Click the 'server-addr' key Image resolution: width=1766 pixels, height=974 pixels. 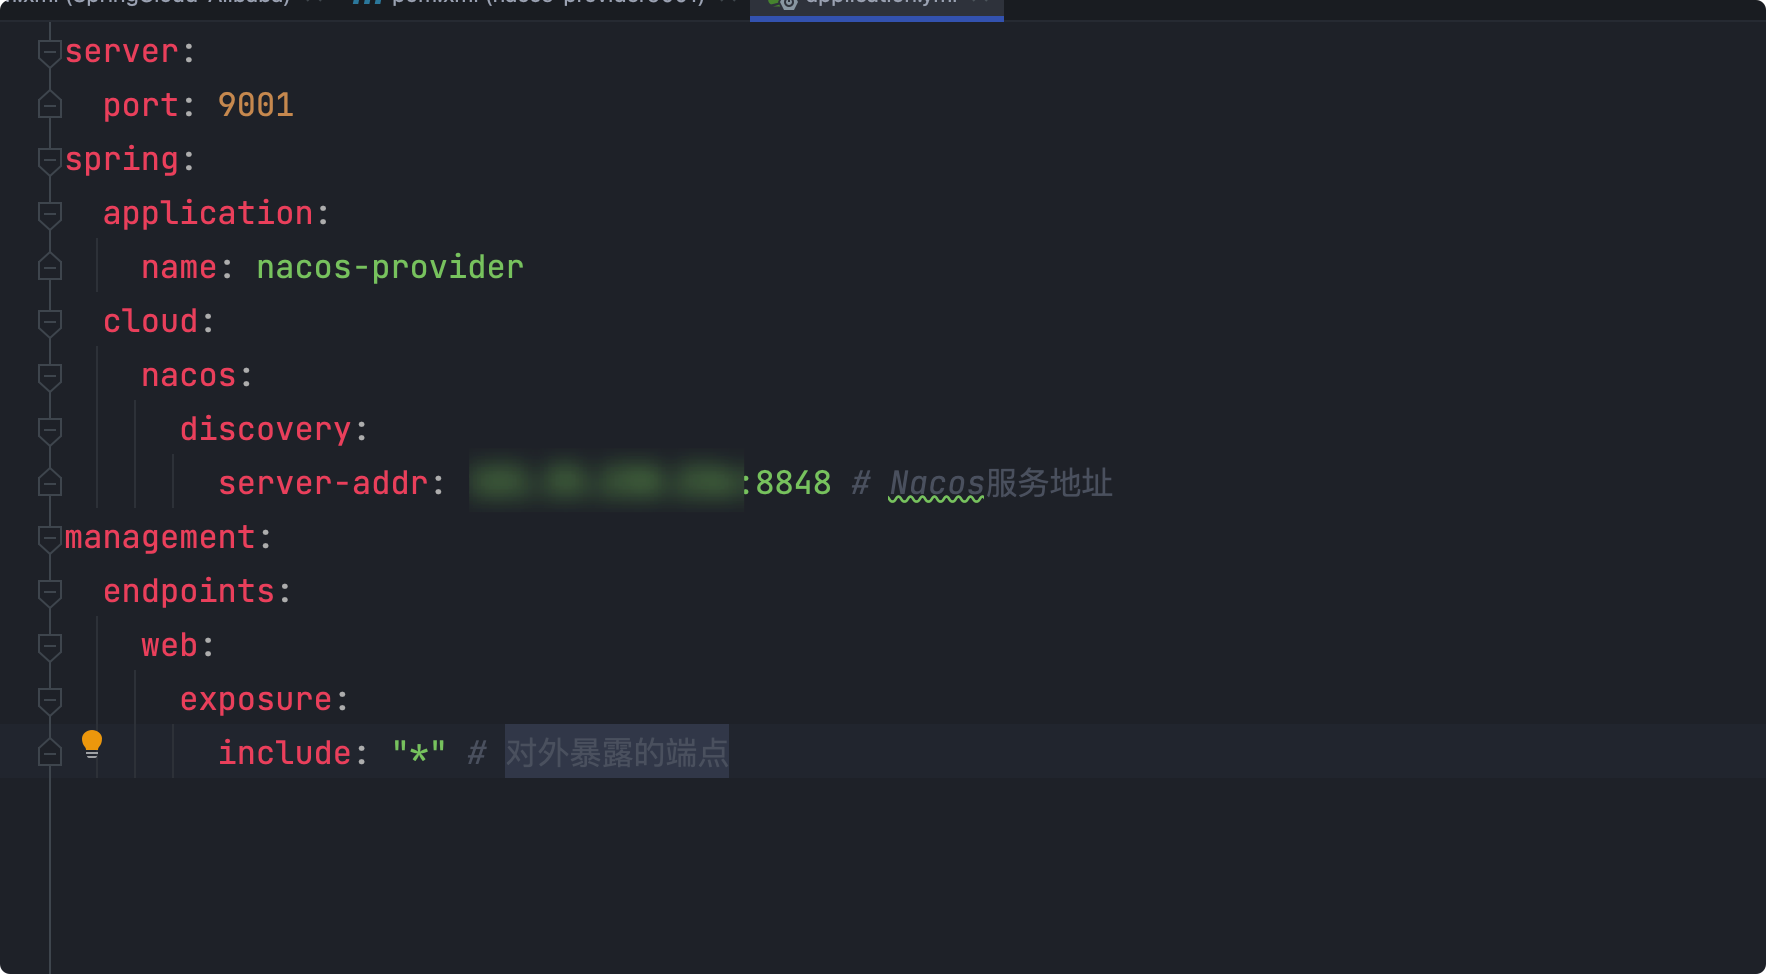[323, 484]
